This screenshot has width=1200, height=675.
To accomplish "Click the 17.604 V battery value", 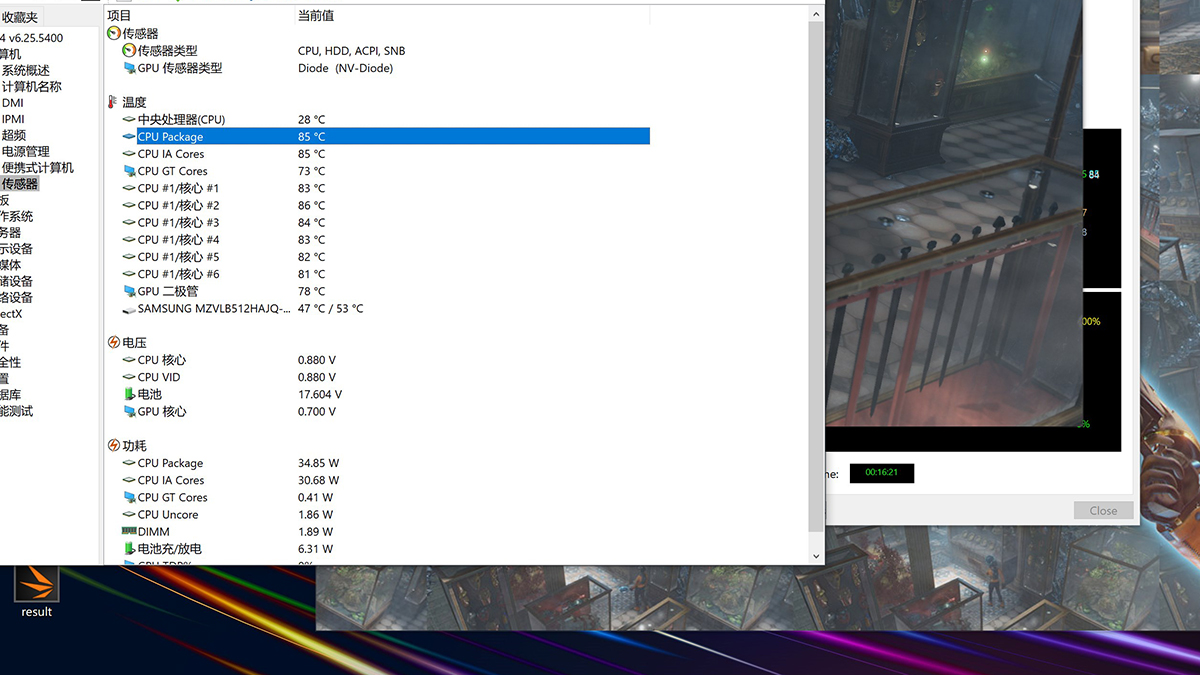I will [x=320, y=394].
